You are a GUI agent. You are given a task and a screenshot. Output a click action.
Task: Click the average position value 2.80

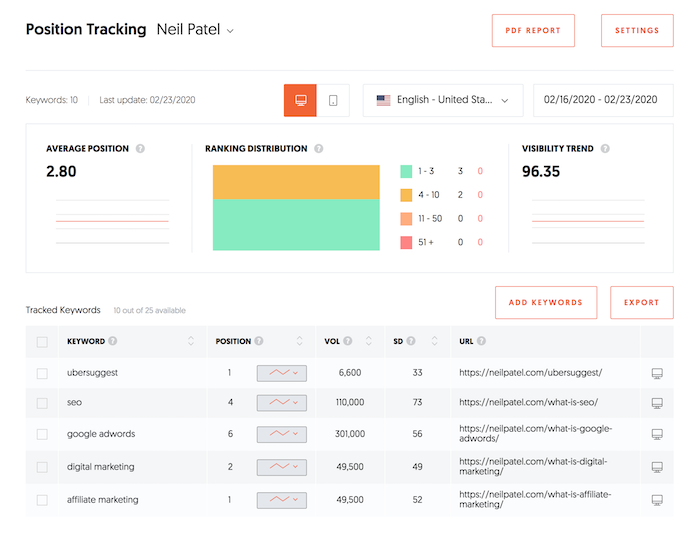(x=61, y=171)
